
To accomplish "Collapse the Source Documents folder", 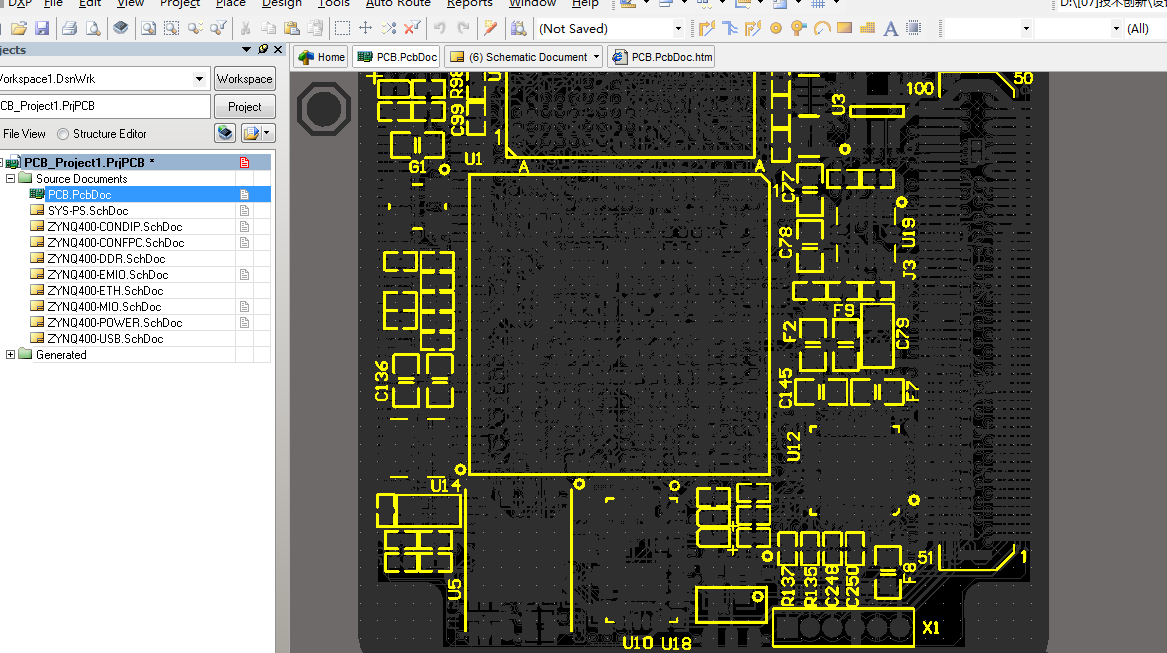I will click(x=10, y=179).
